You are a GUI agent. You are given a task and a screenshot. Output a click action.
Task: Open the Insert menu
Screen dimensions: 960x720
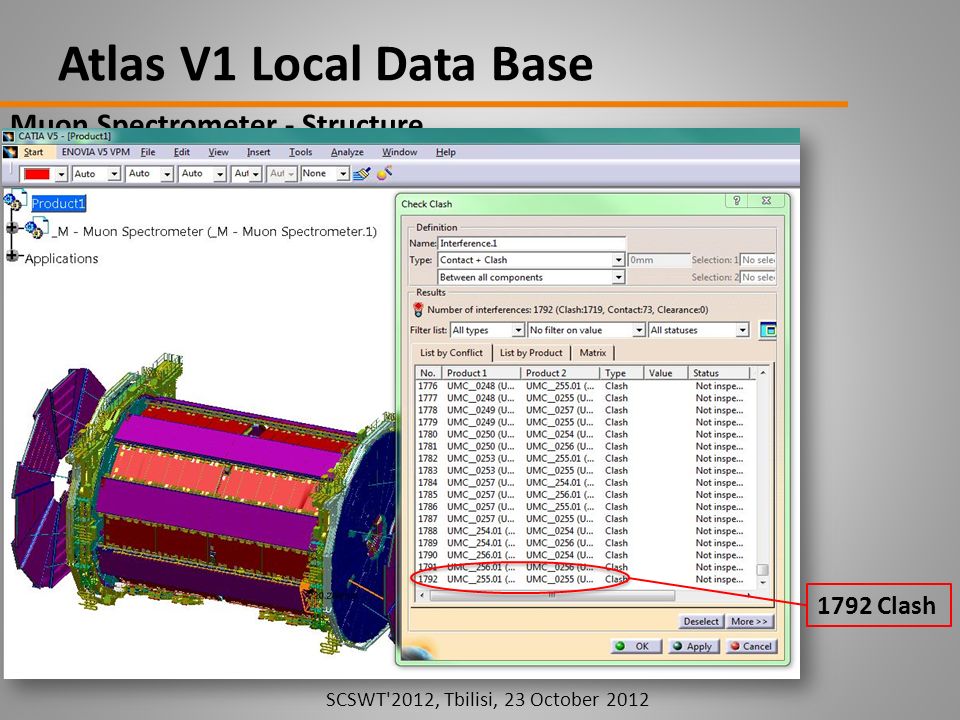click(x=258, y=152)
